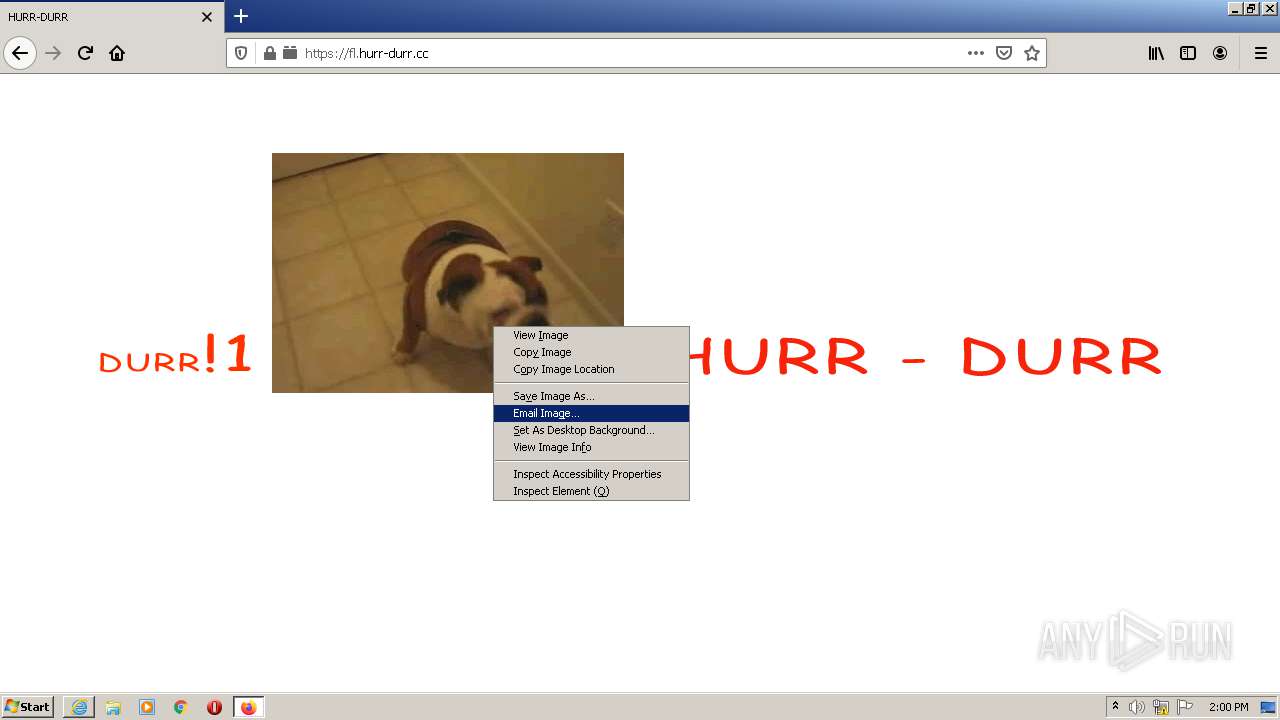Screen dimensions: 1280x720
Task: Show hidden tray icons arrow
Action: 1115,707
